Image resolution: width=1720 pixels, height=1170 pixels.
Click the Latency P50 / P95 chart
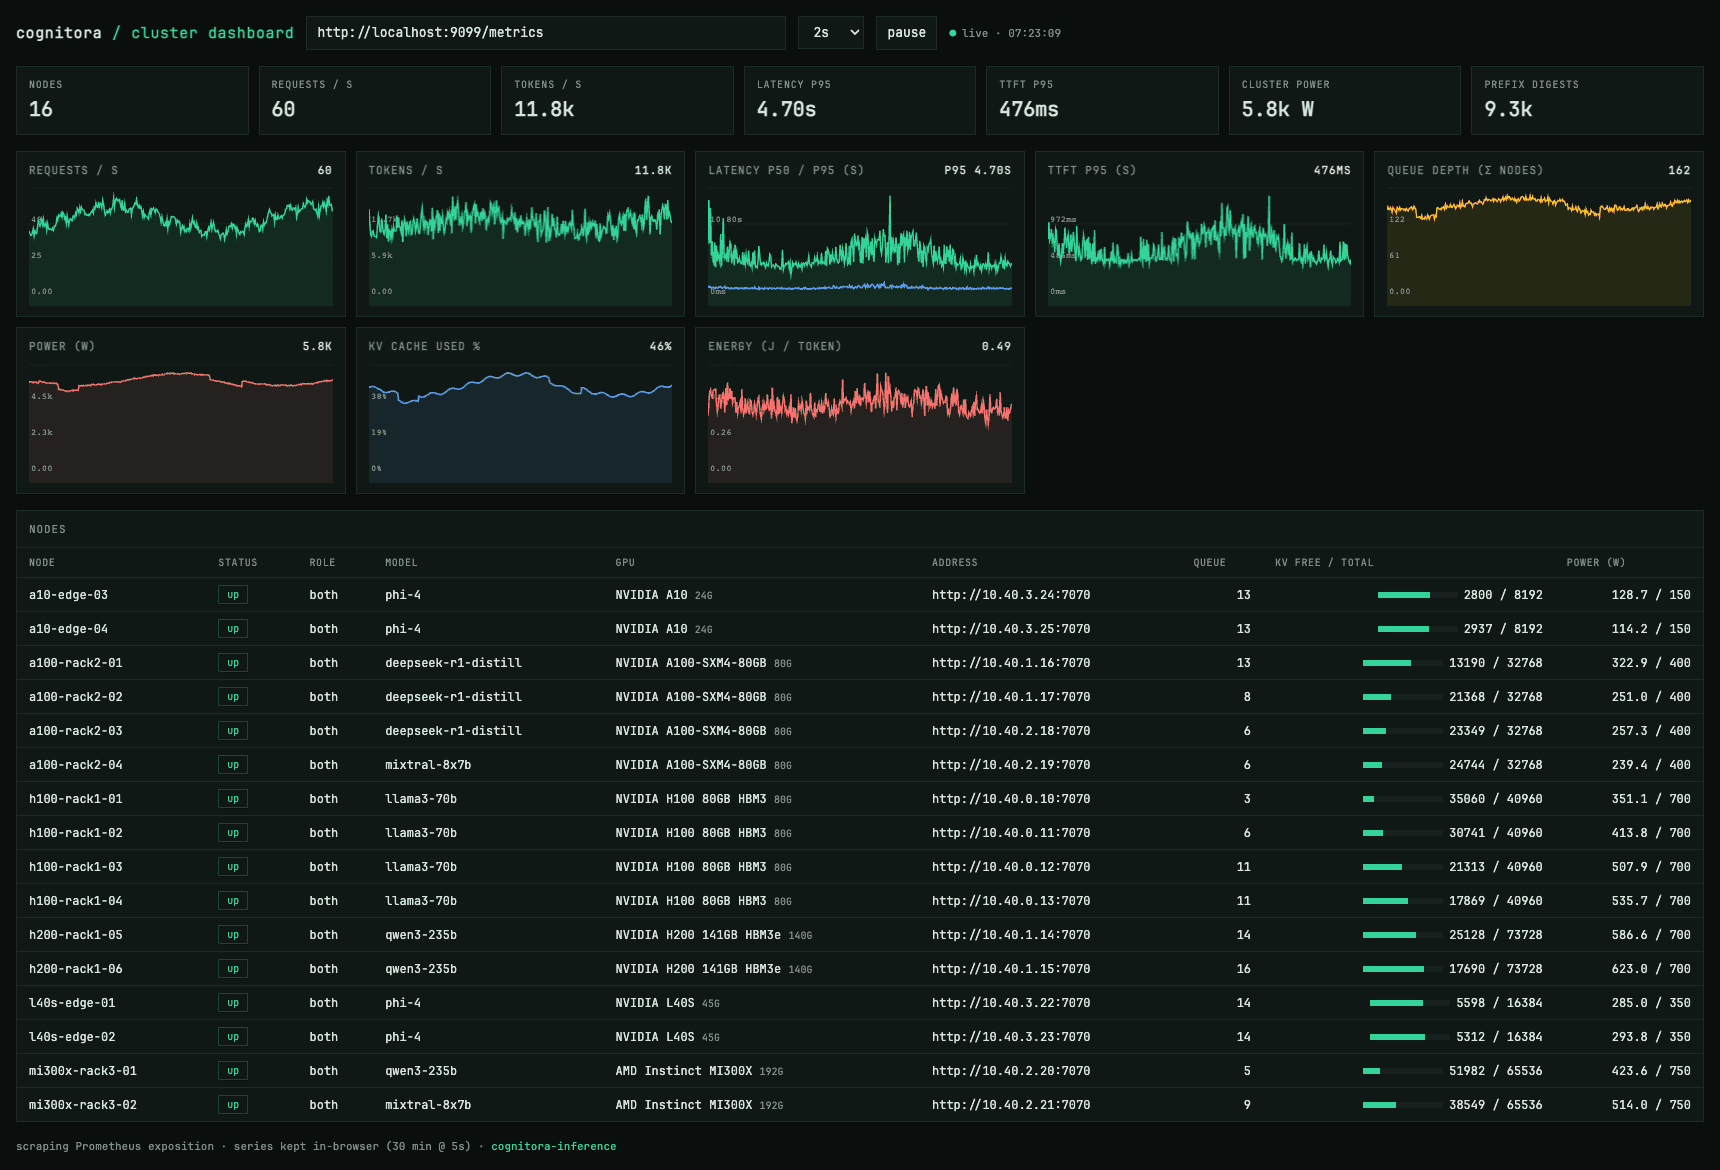(x=860, y=234)
